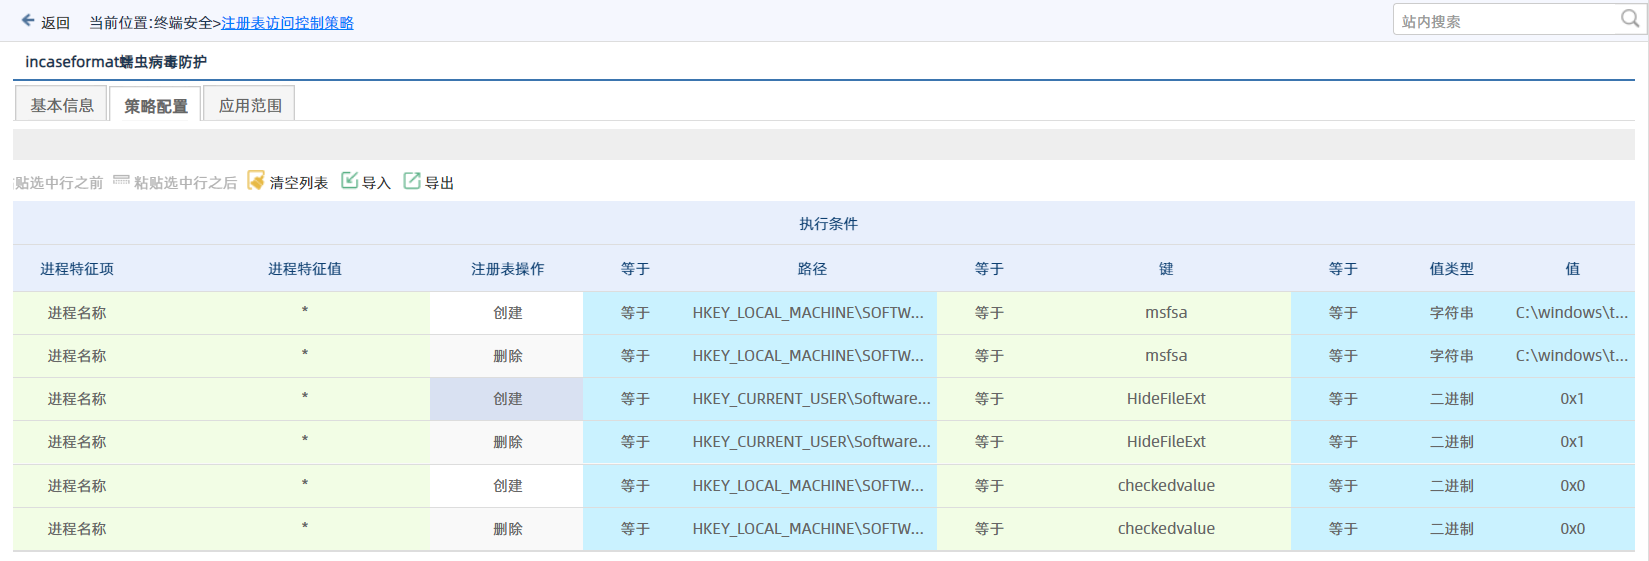Click the msfsa key in first row

pyautogui.click(x=1166, y=313)
